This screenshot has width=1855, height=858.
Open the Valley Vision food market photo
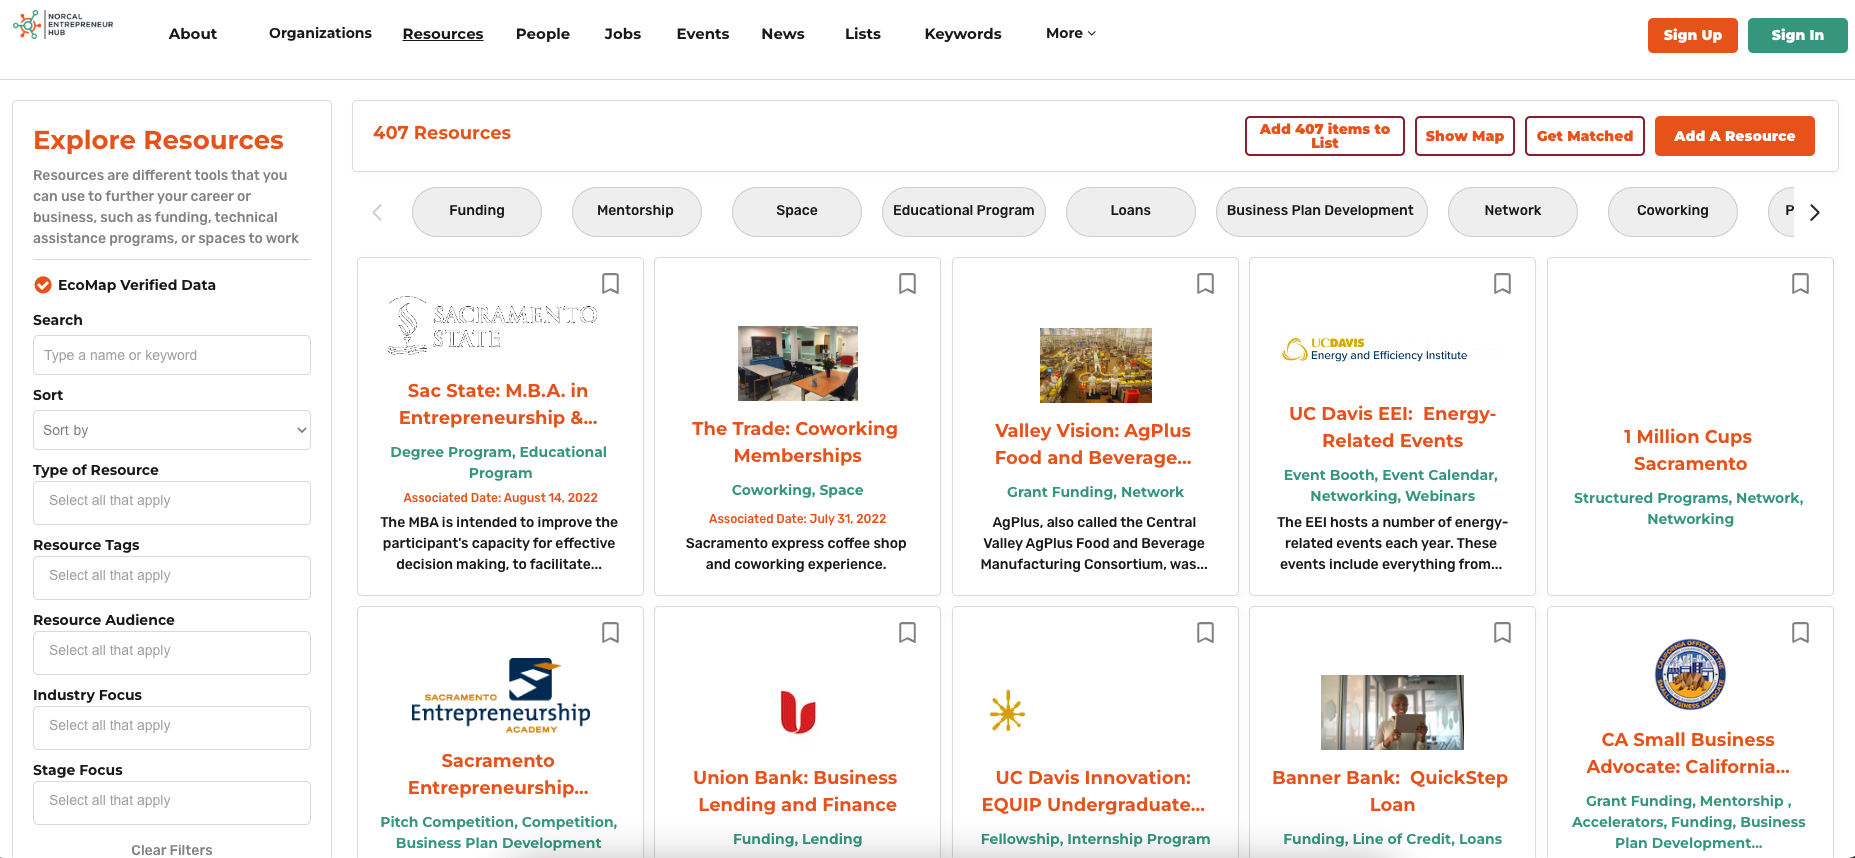coord(1095,365)
